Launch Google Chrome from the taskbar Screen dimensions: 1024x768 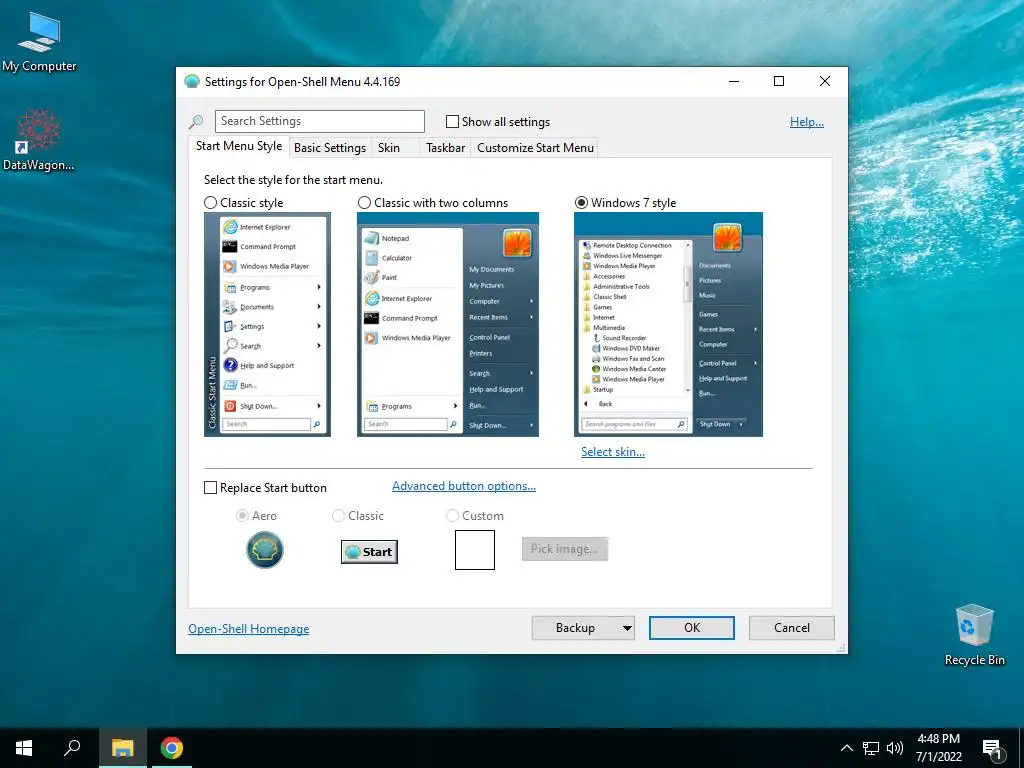[172, 748]
